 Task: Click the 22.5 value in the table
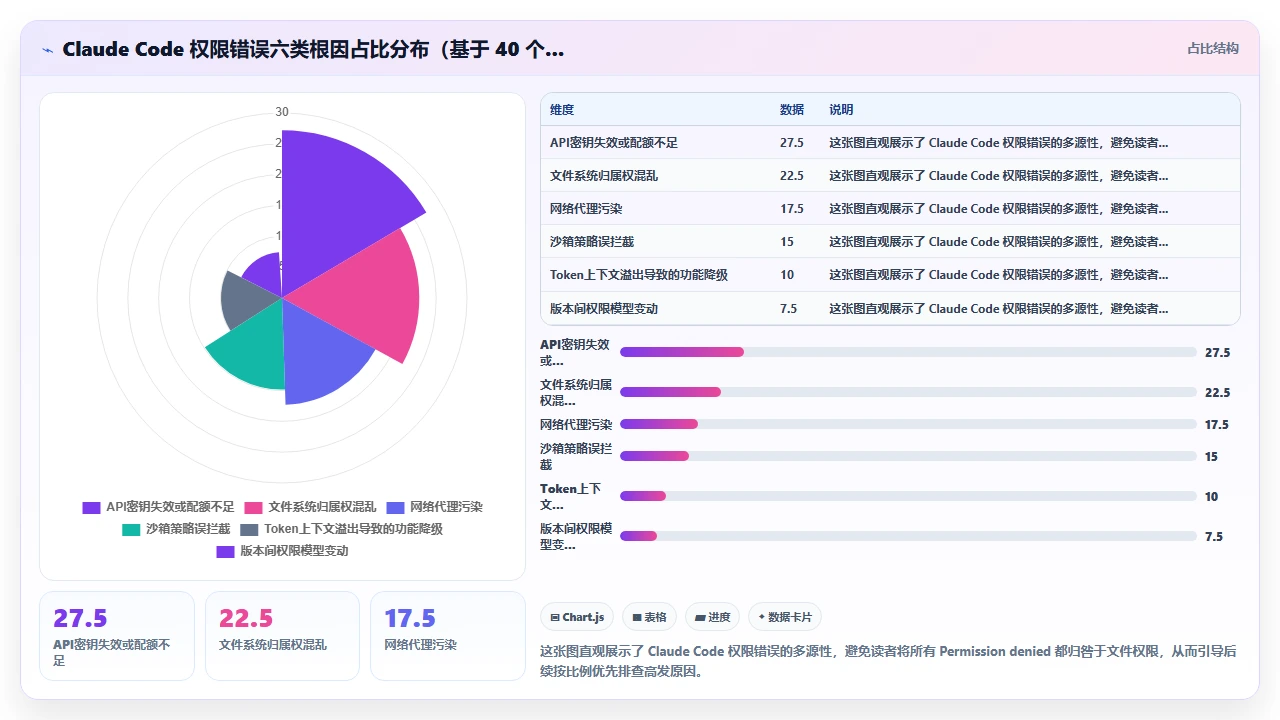click(x=792, y=176)
